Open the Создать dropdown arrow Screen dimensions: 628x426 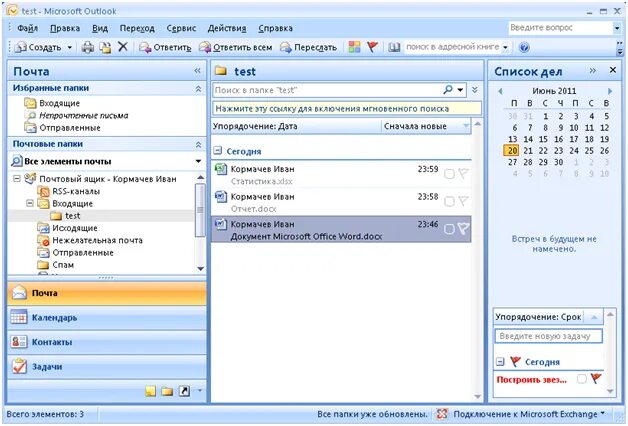(x=70, y=47)
